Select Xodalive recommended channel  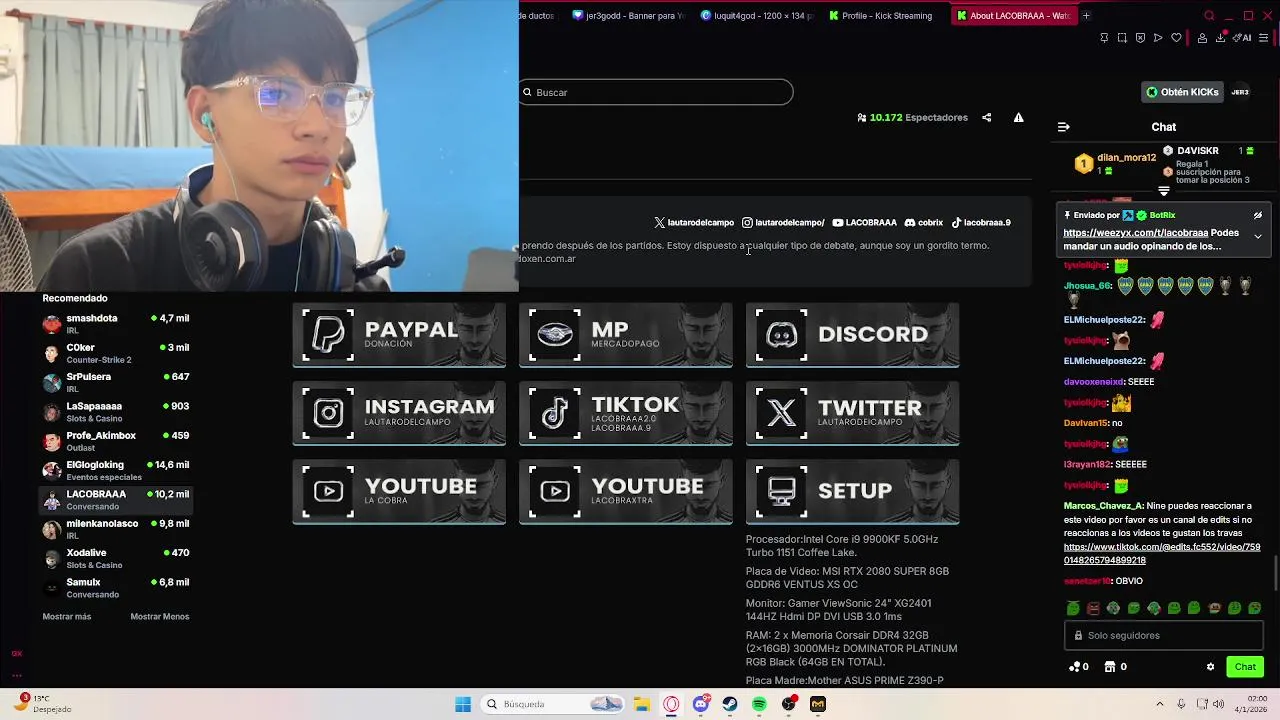click(x=116, y=558)
